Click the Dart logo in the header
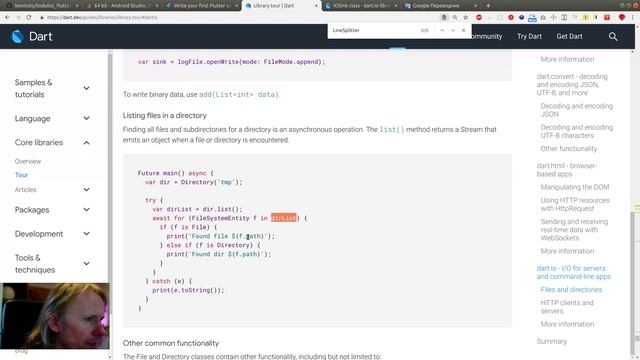 click(x=31, y=36)
